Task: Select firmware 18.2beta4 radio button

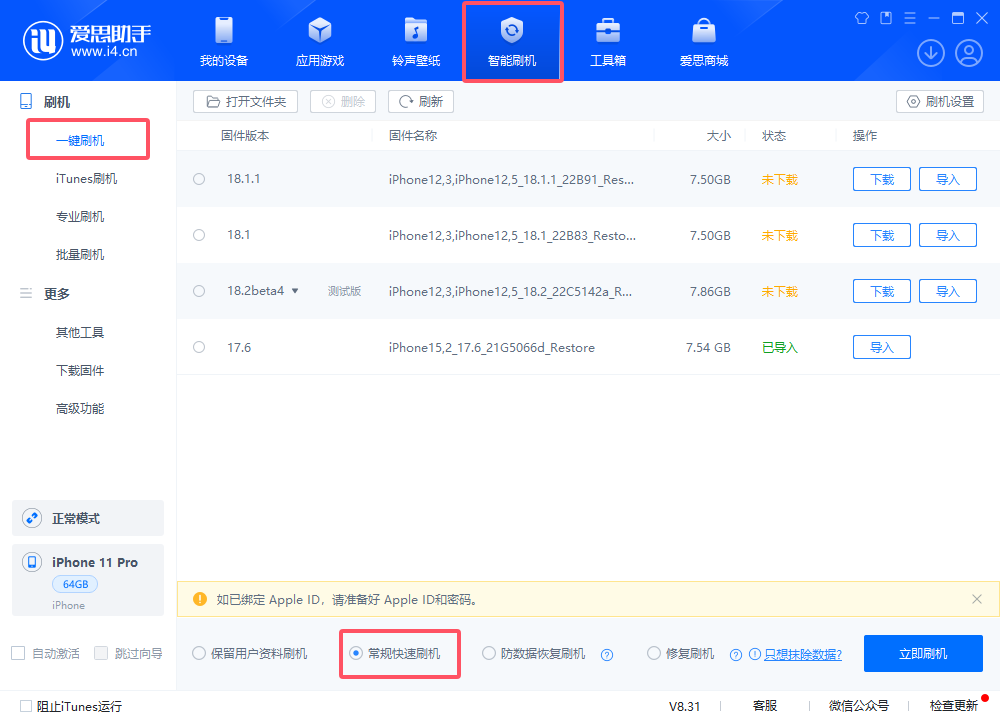Action: 199,291
